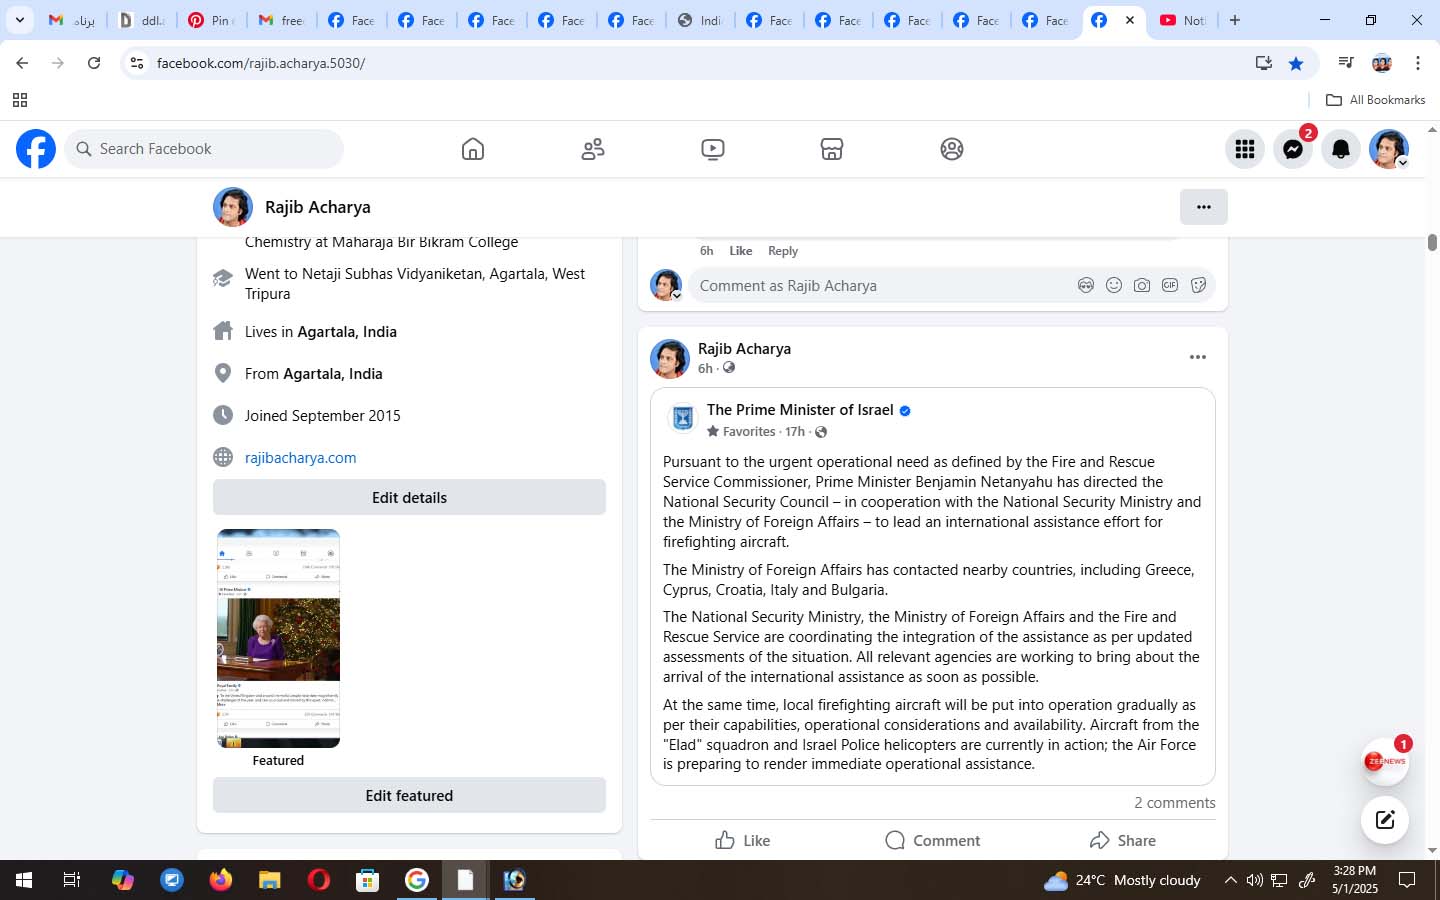Open Chrome profile avatar
The image size is (1440, 900).
(x=1382, y=63)
